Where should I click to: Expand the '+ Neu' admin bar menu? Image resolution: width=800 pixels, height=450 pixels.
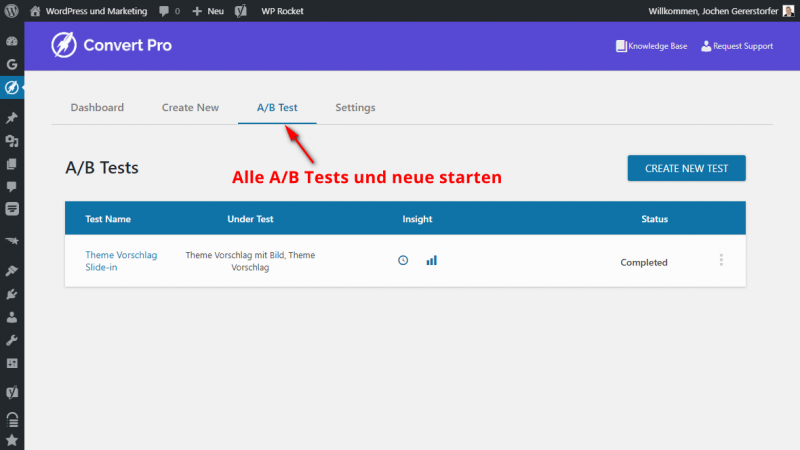pyautogui.click(x=208, y=11)
